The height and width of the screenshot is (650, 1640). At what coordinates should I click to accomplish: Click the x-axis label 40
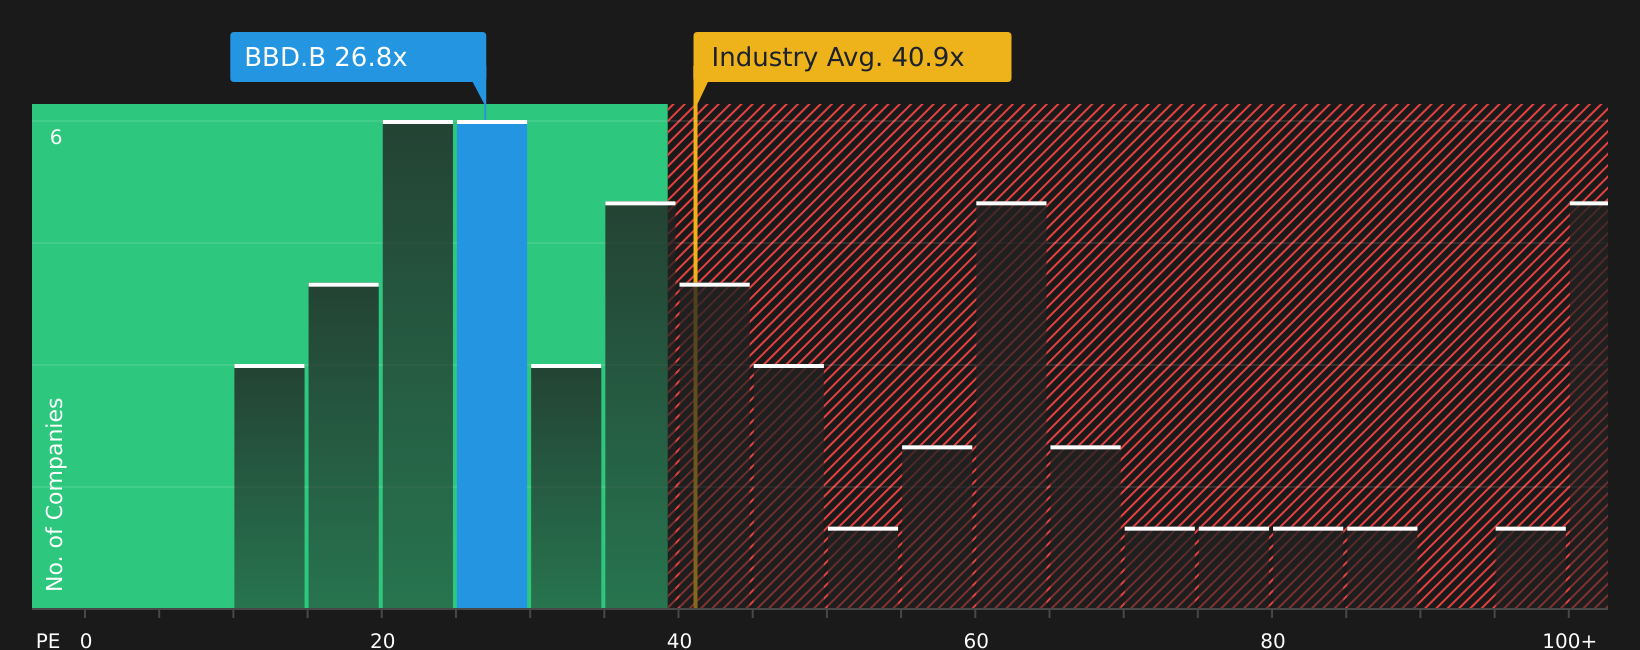[679, 641]
